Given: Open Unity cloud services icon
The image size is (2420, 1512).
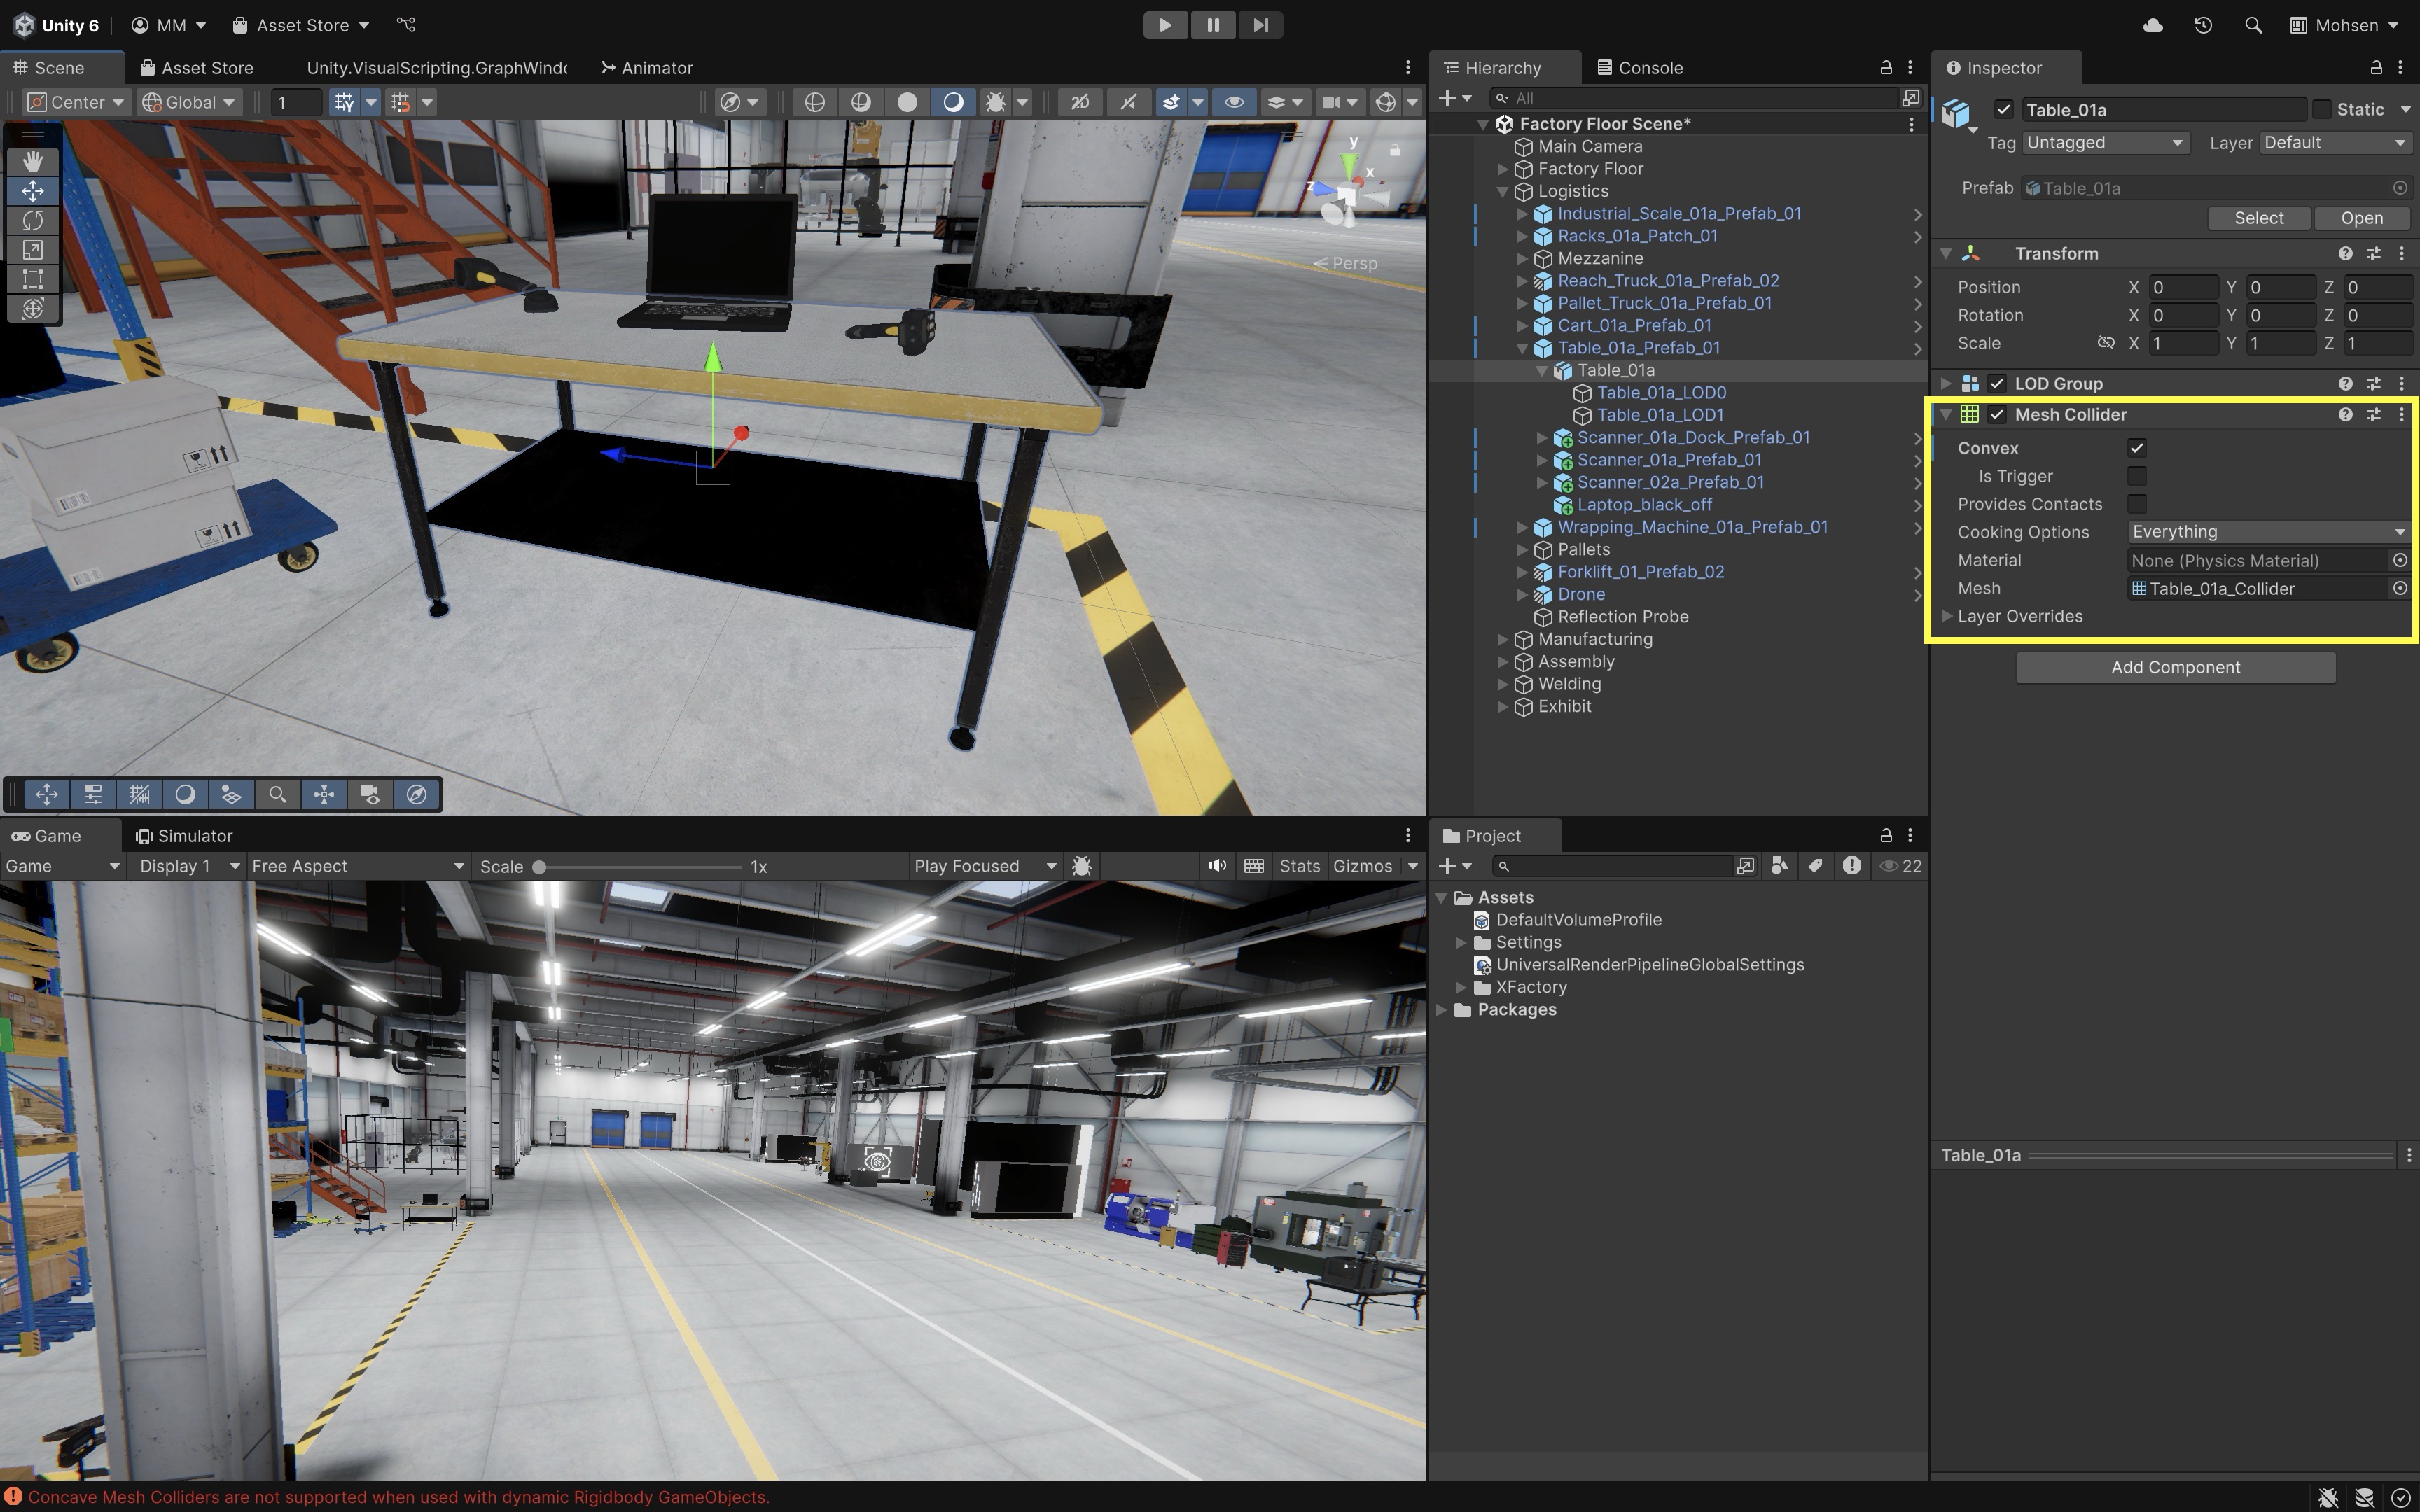Looking at the screenshot, I should click(x=2153, y=25).
